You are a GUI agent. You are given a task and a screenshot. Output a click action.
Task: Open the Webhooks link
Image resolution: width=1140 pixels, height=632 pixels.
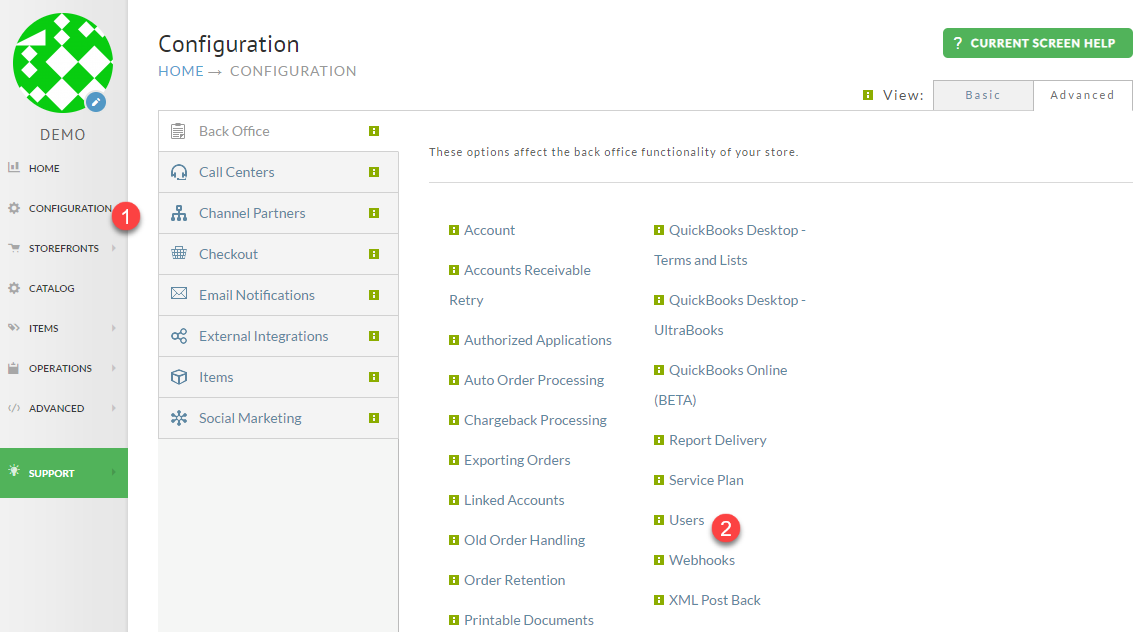coord(702,560)
